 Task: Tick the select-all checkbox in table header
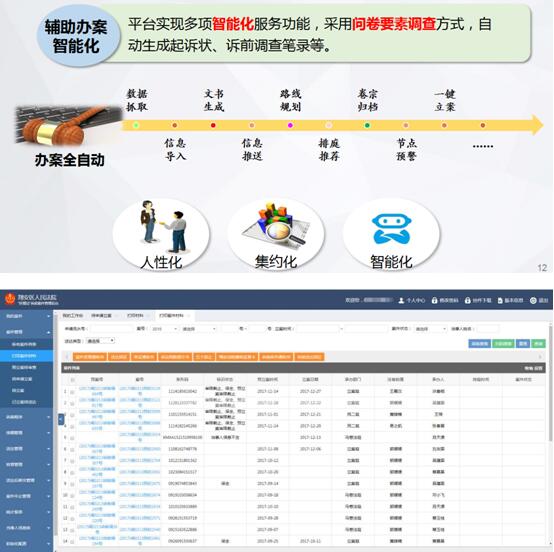pyautogui.click(x=72, y=380)
